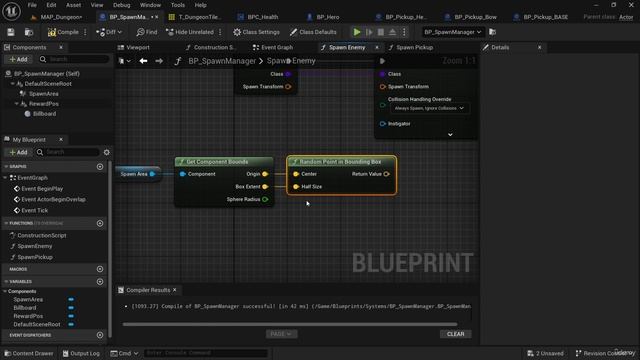Open the Asset menu
The image size is (640, 360).
73,5
